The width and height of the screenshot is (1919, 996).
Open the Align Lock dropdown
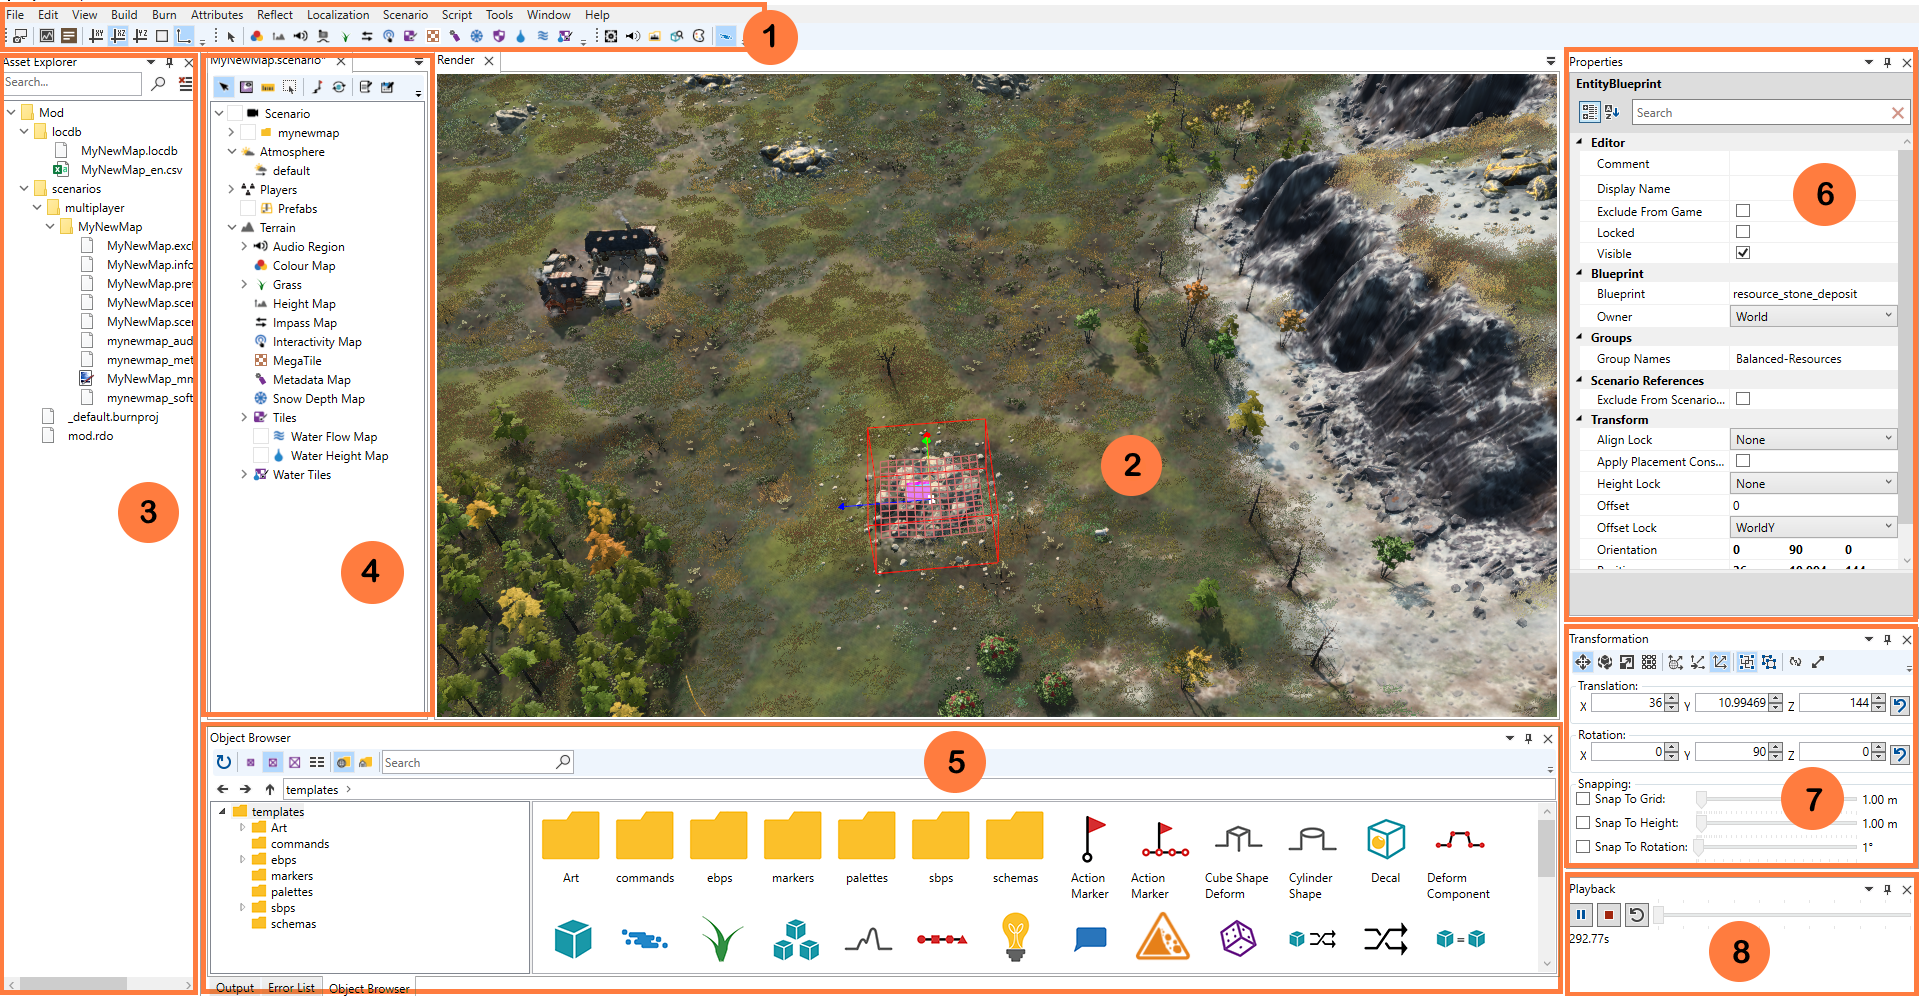[x=1813, y=439]
